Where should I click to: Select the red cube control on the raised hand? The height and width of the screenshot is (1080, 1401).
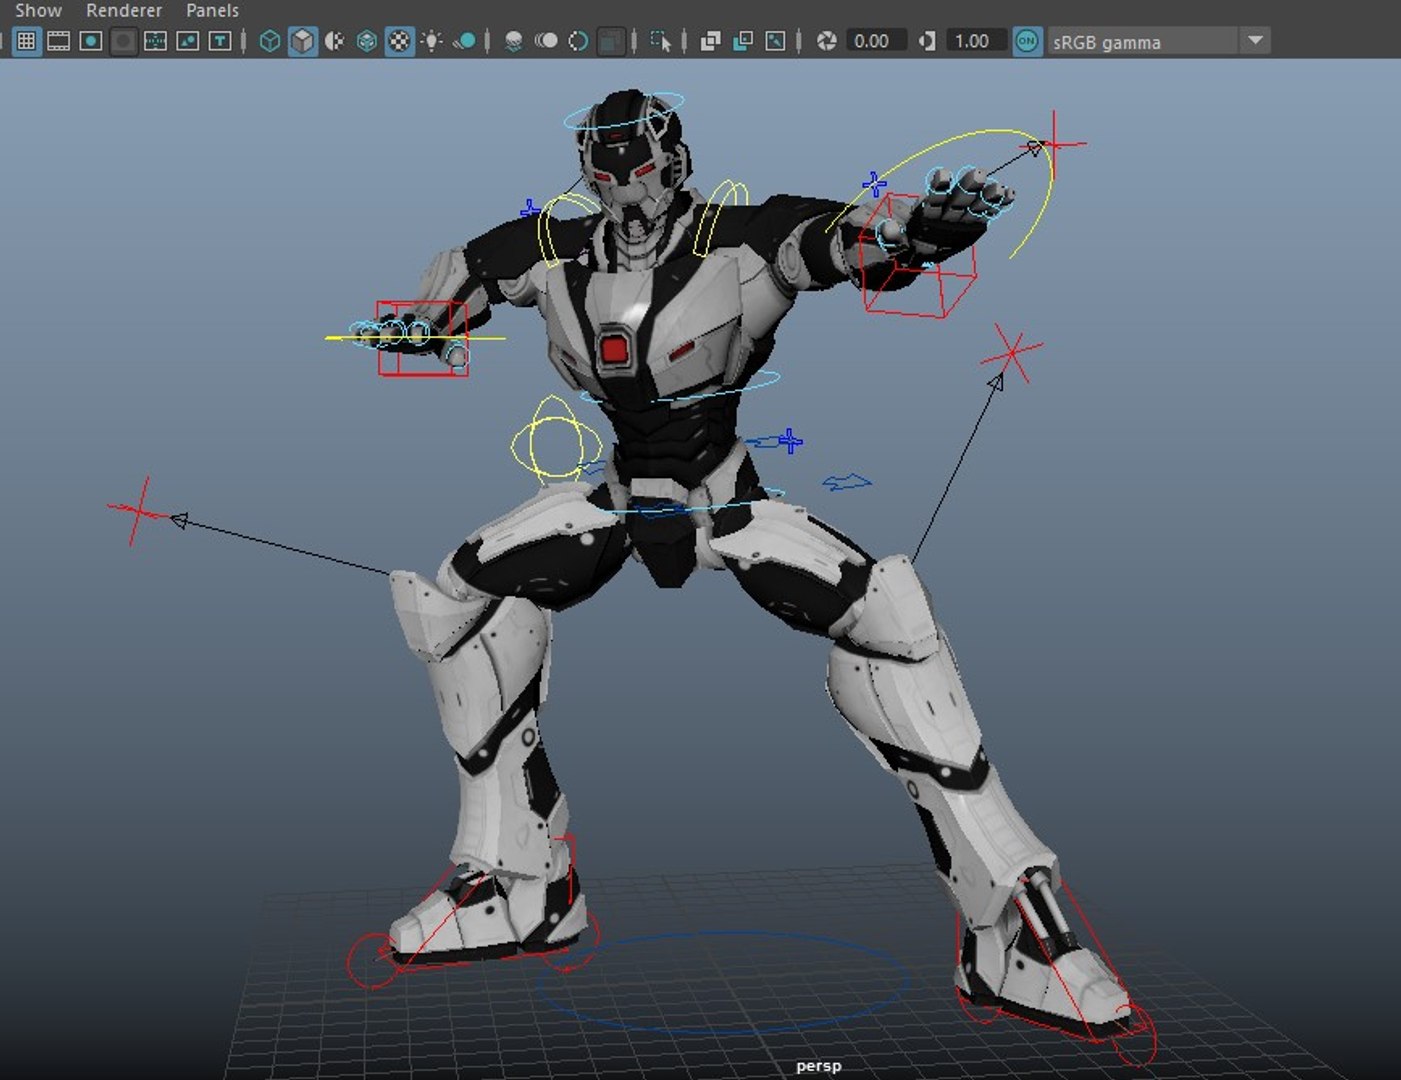[x=918, y=257]
